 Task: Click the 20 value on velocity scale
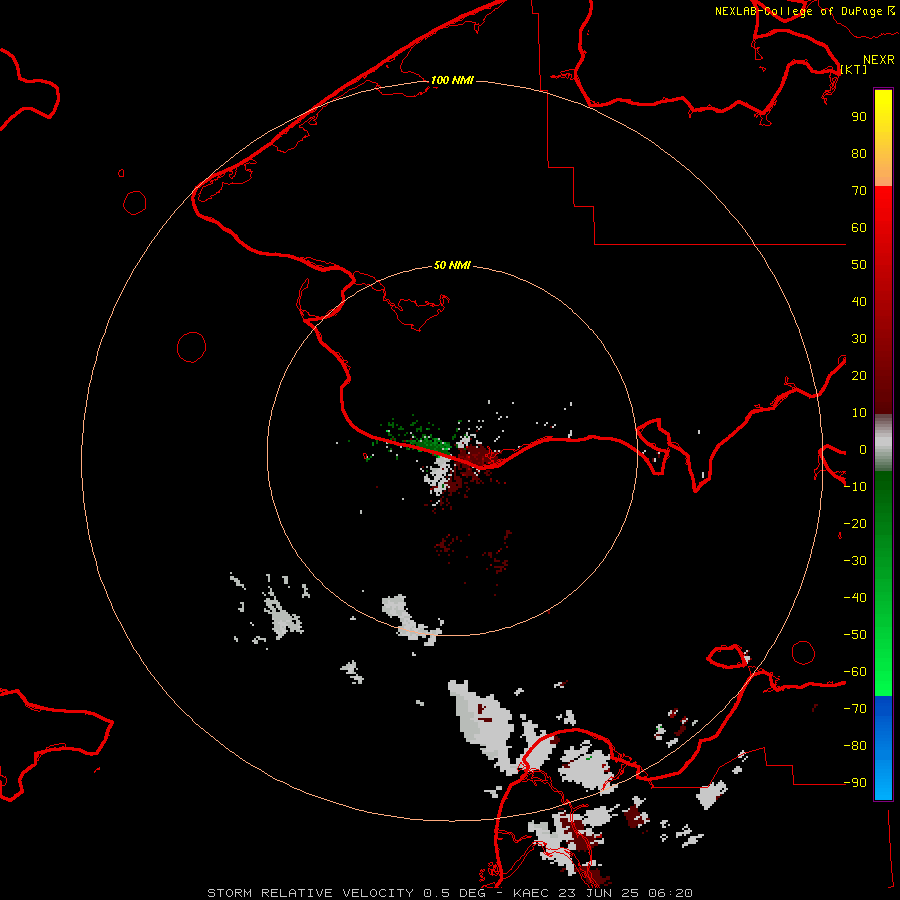click(859, 375)
